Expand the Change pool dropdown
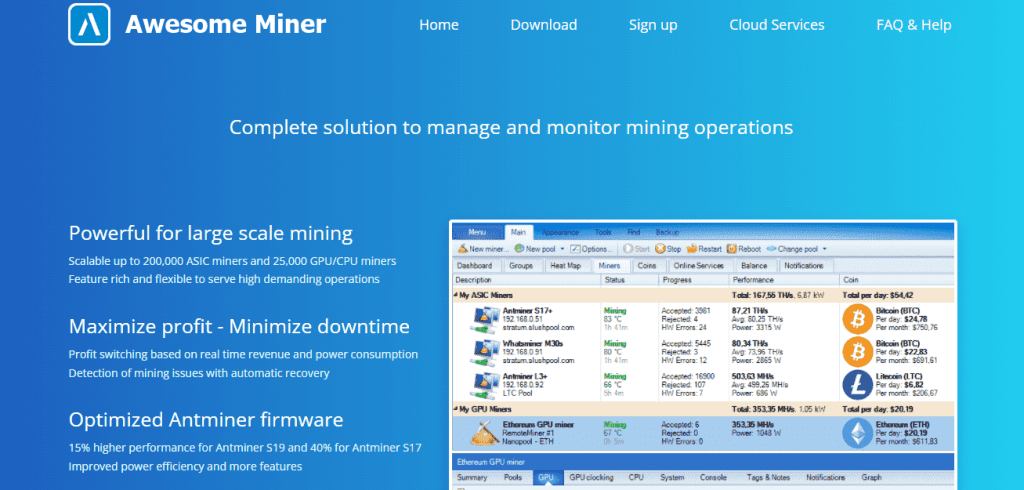Viewport: 1024px width, 490px height. coord(825,248)
